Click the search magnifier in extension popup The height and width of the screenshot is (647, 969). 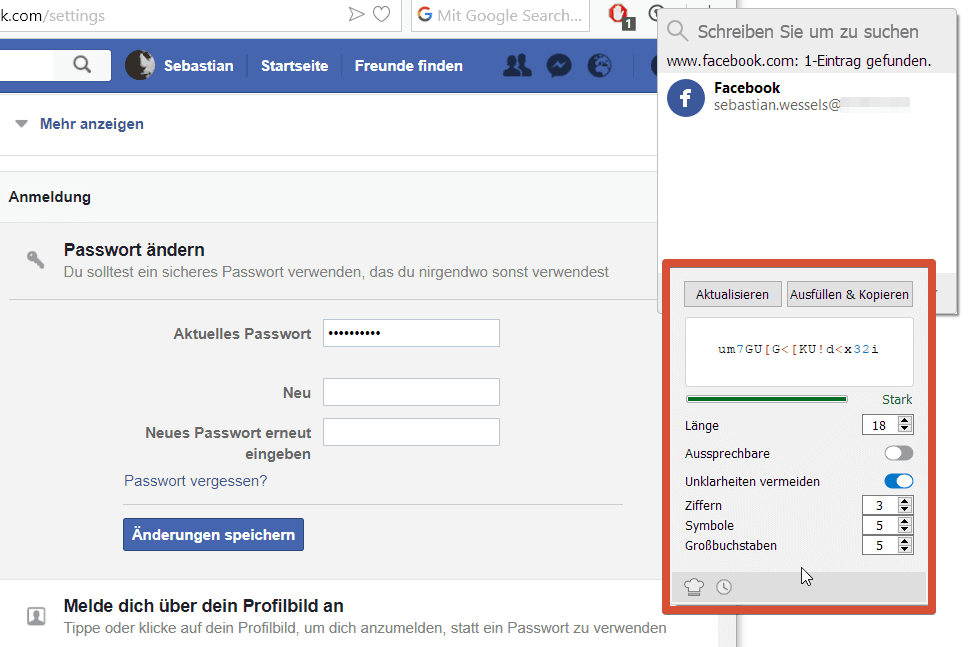tap(677, 30)
